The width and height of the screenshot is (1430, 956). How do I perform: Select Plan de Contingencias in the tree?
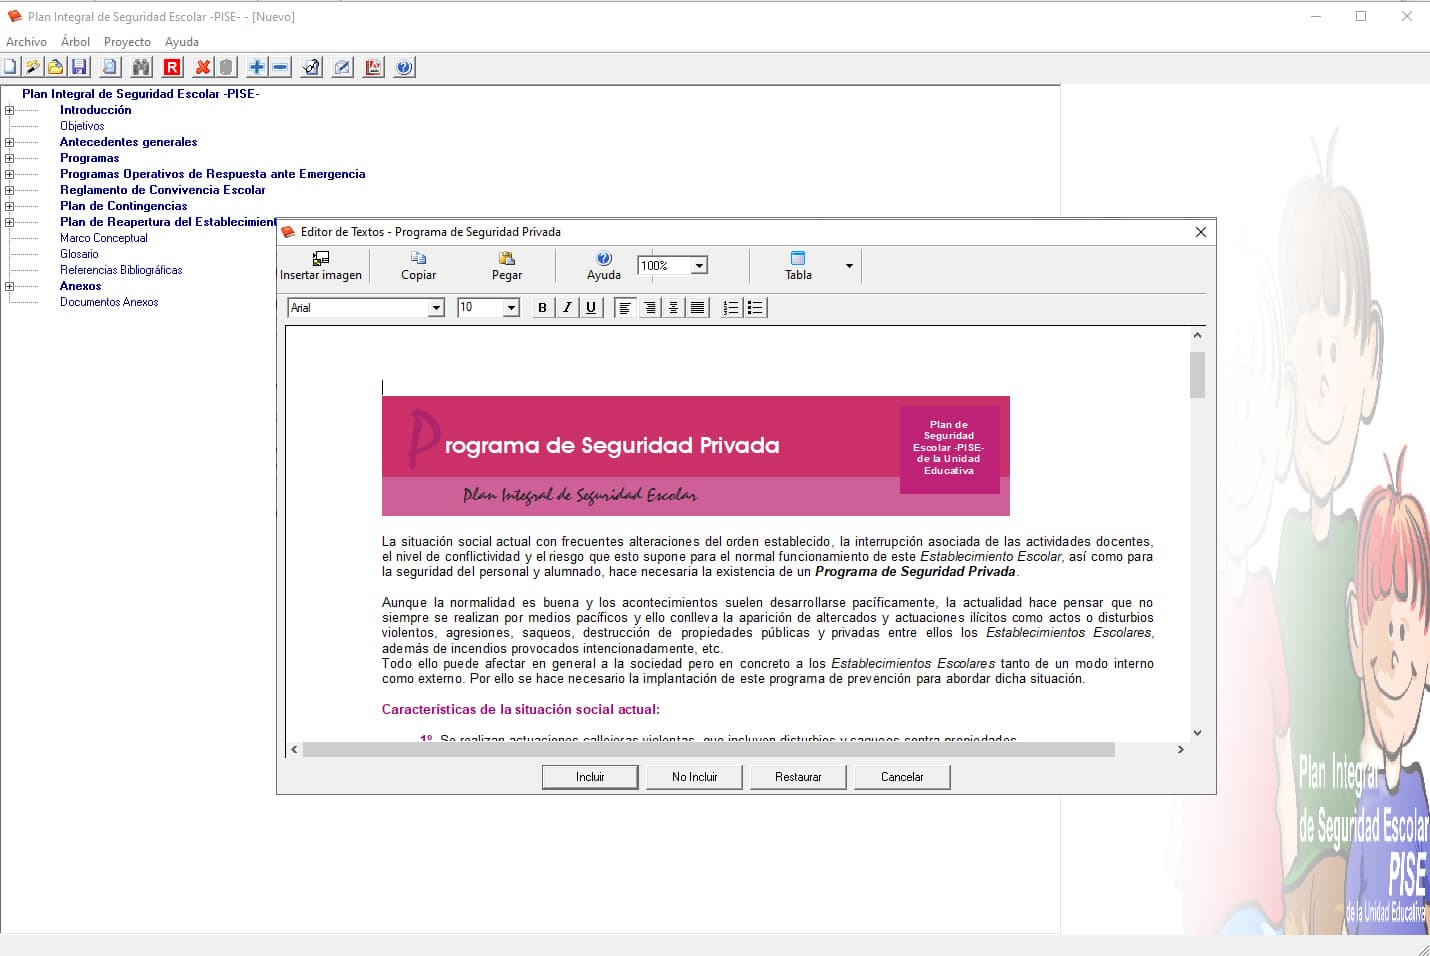point(123,206)
